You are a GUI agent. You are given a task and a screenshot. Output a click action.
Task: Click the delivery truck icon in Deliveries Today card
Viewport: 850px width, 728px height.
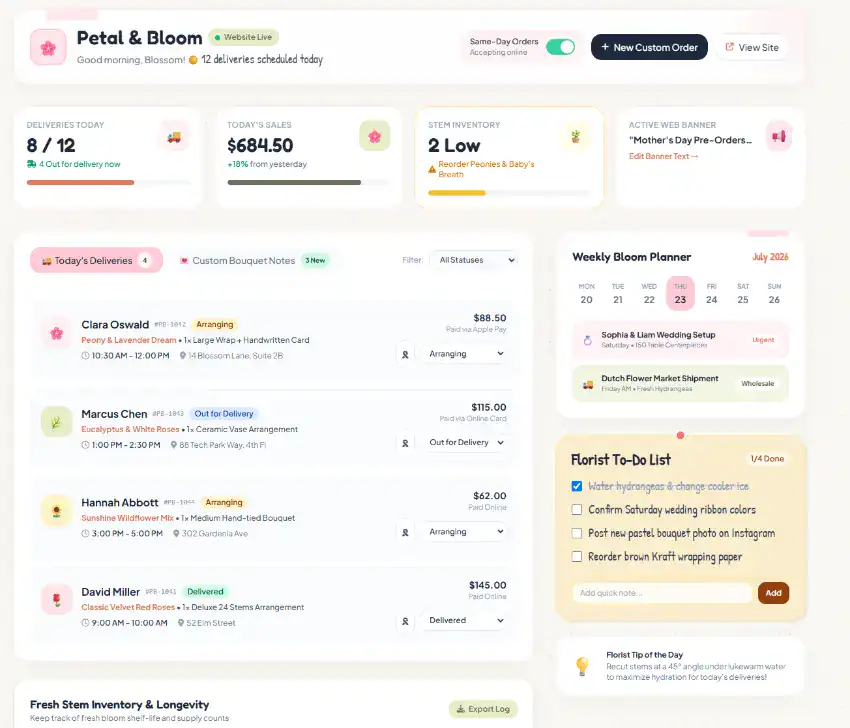pyautogui.click(x=174, y=137)
